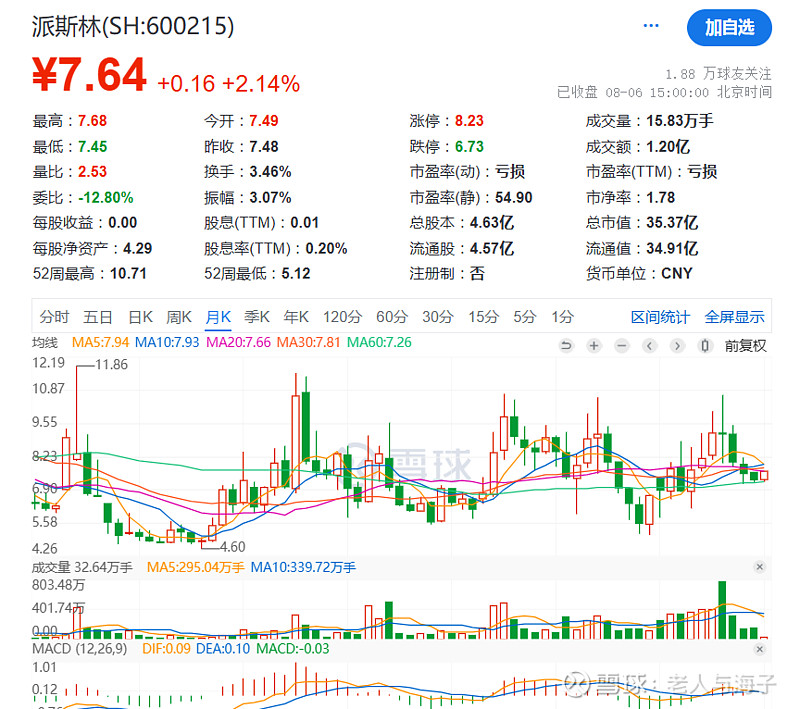800x709 pixels.
Task: Click the 最高 value 7.68
Action: (92, 121)
